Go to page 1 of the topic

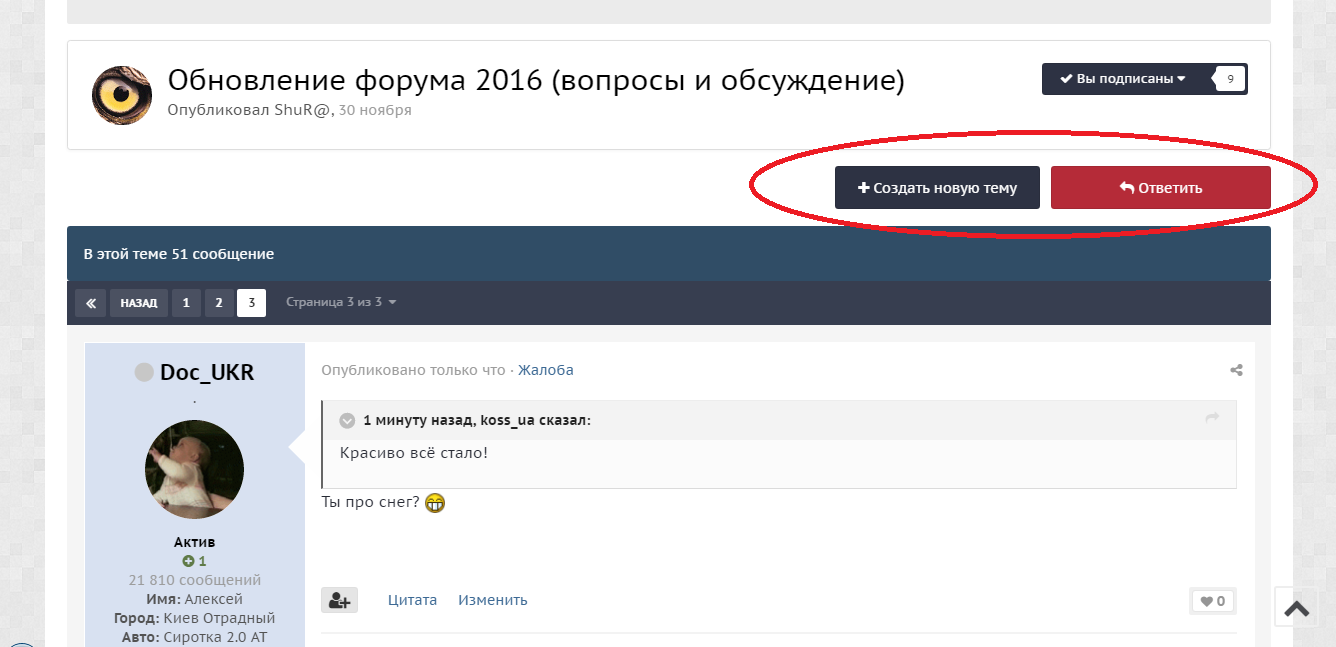pos(186,303)
